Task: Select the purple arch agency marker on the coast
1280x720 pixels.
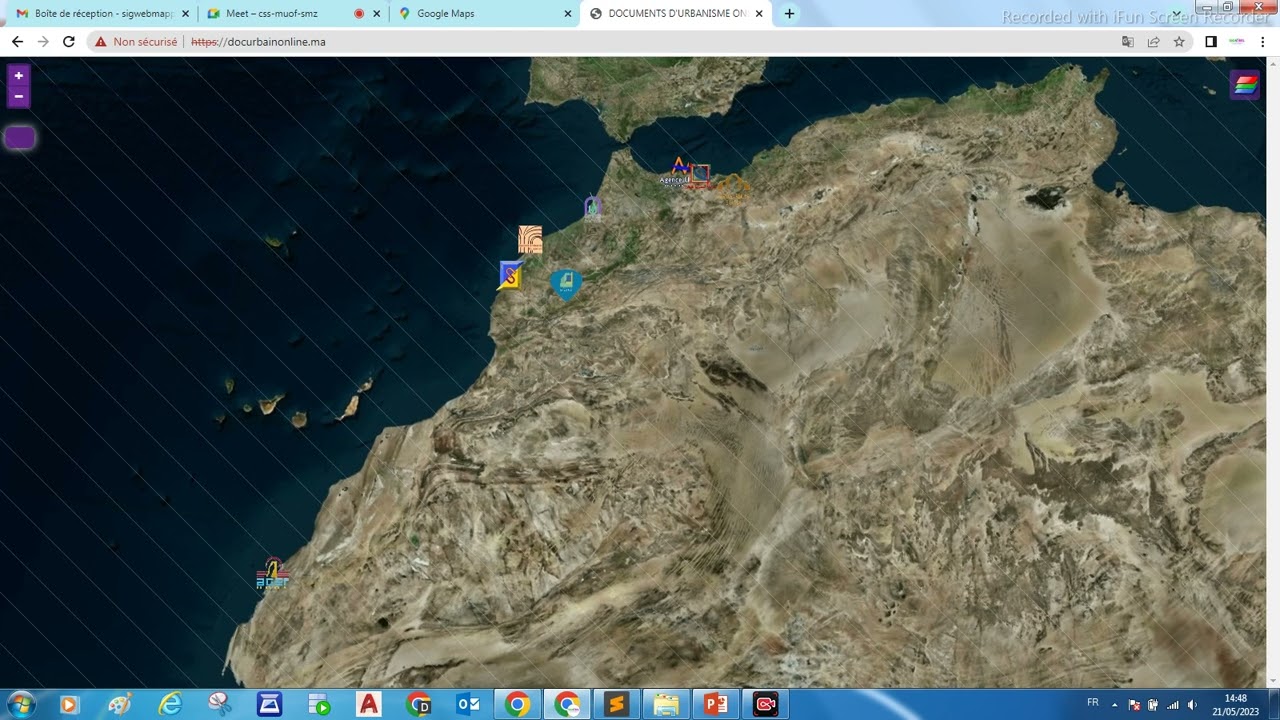Action: point(593,208)
